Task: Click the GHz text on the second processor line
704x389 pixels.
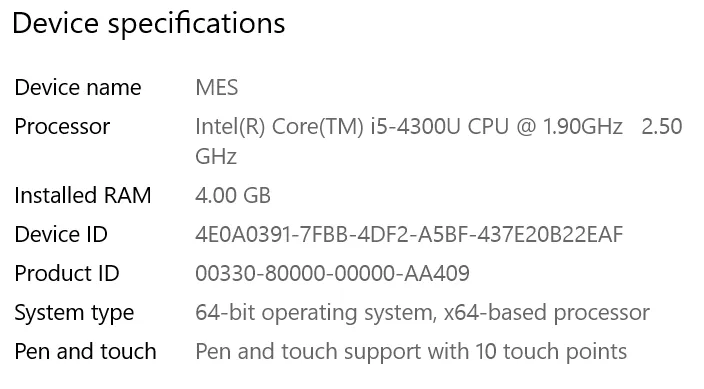Action: coord(216,156)
